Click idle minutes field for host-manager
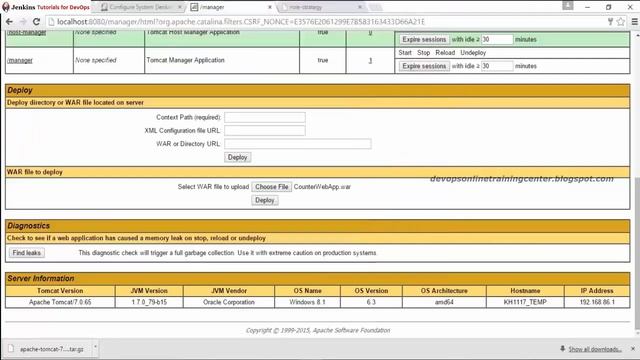Image resolution: width=640 pixels, height=360 pixels. pyautogui.click(x=497, y=40)
